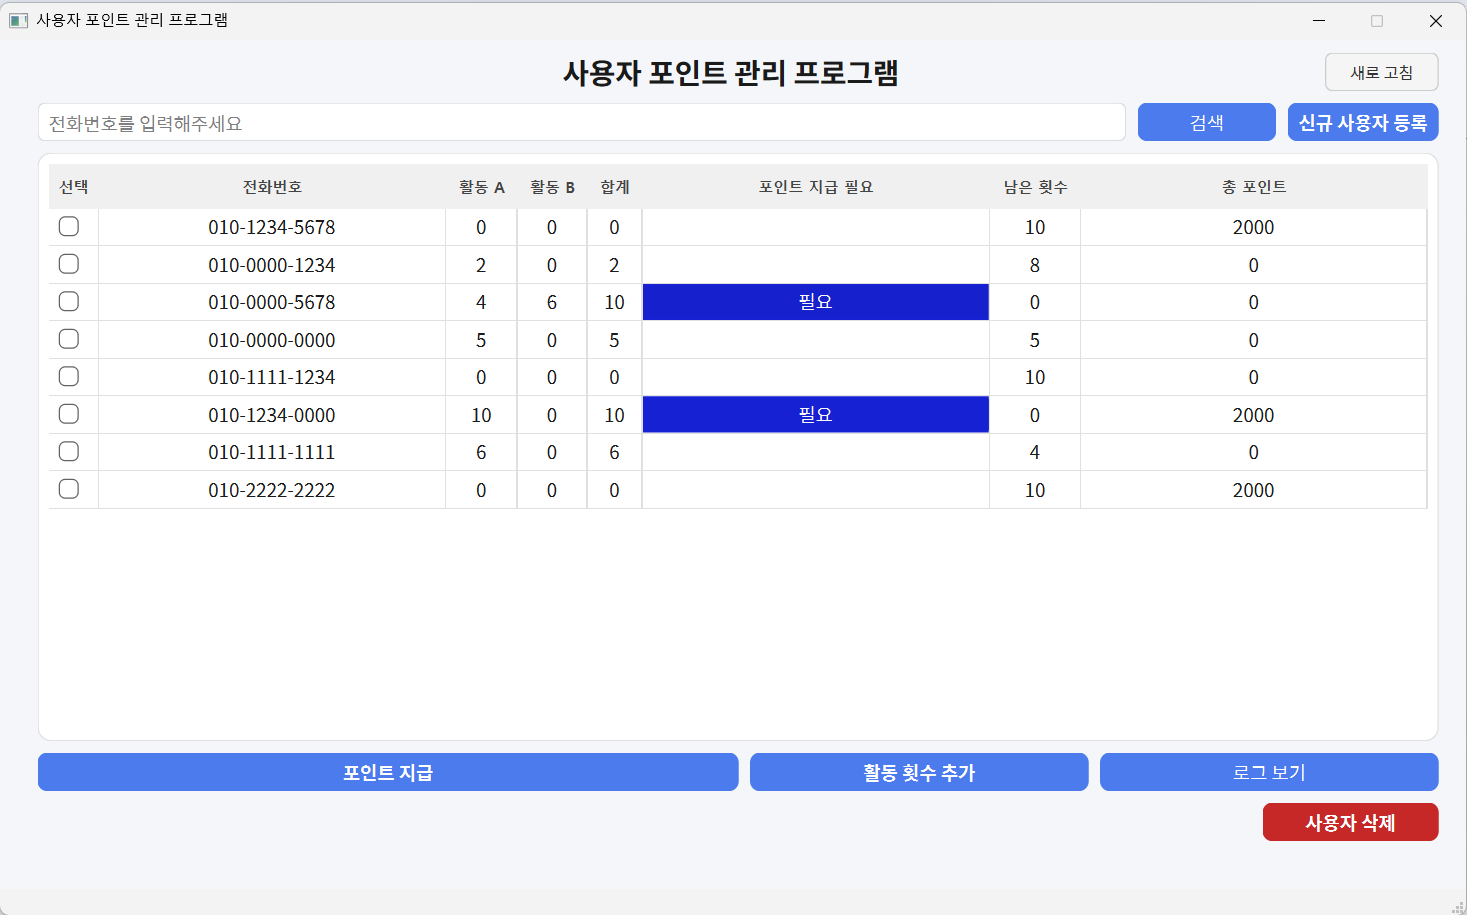Screen dimensions: 1467x915
Task: Check the box for 010-1234-5678
Action: point(69,226)
